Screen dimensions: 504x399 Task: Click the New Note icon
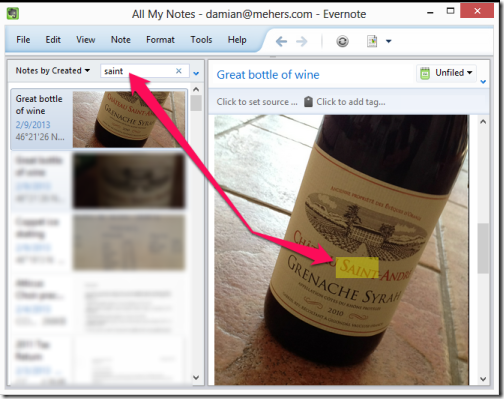372,41
